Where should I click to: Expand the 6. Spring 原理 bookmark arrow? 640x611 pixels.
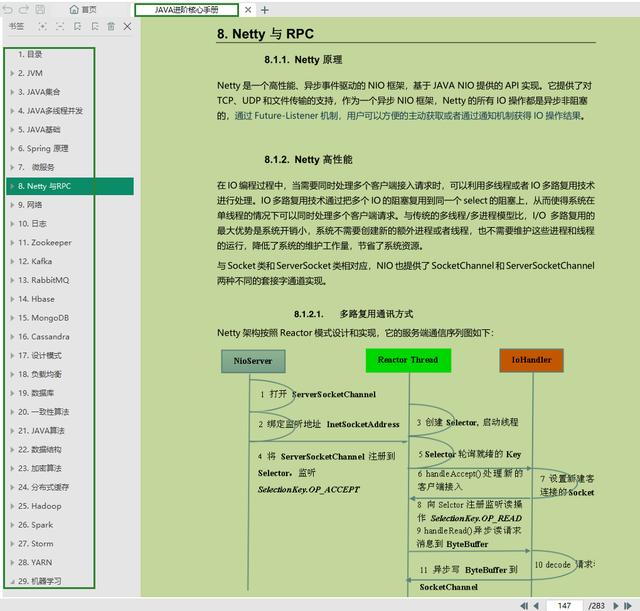[x=12, y=149]
